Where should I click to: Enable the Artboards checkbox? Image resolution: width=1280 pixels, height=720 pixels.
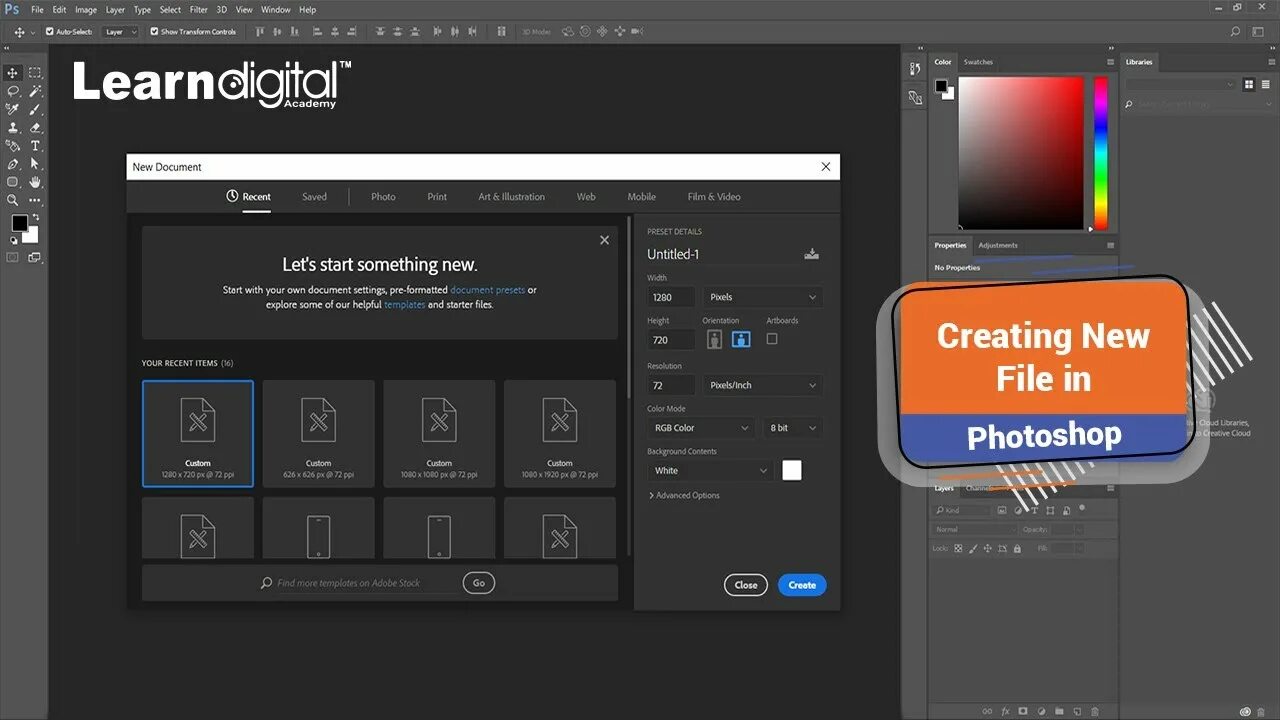(x=772, y=339)
